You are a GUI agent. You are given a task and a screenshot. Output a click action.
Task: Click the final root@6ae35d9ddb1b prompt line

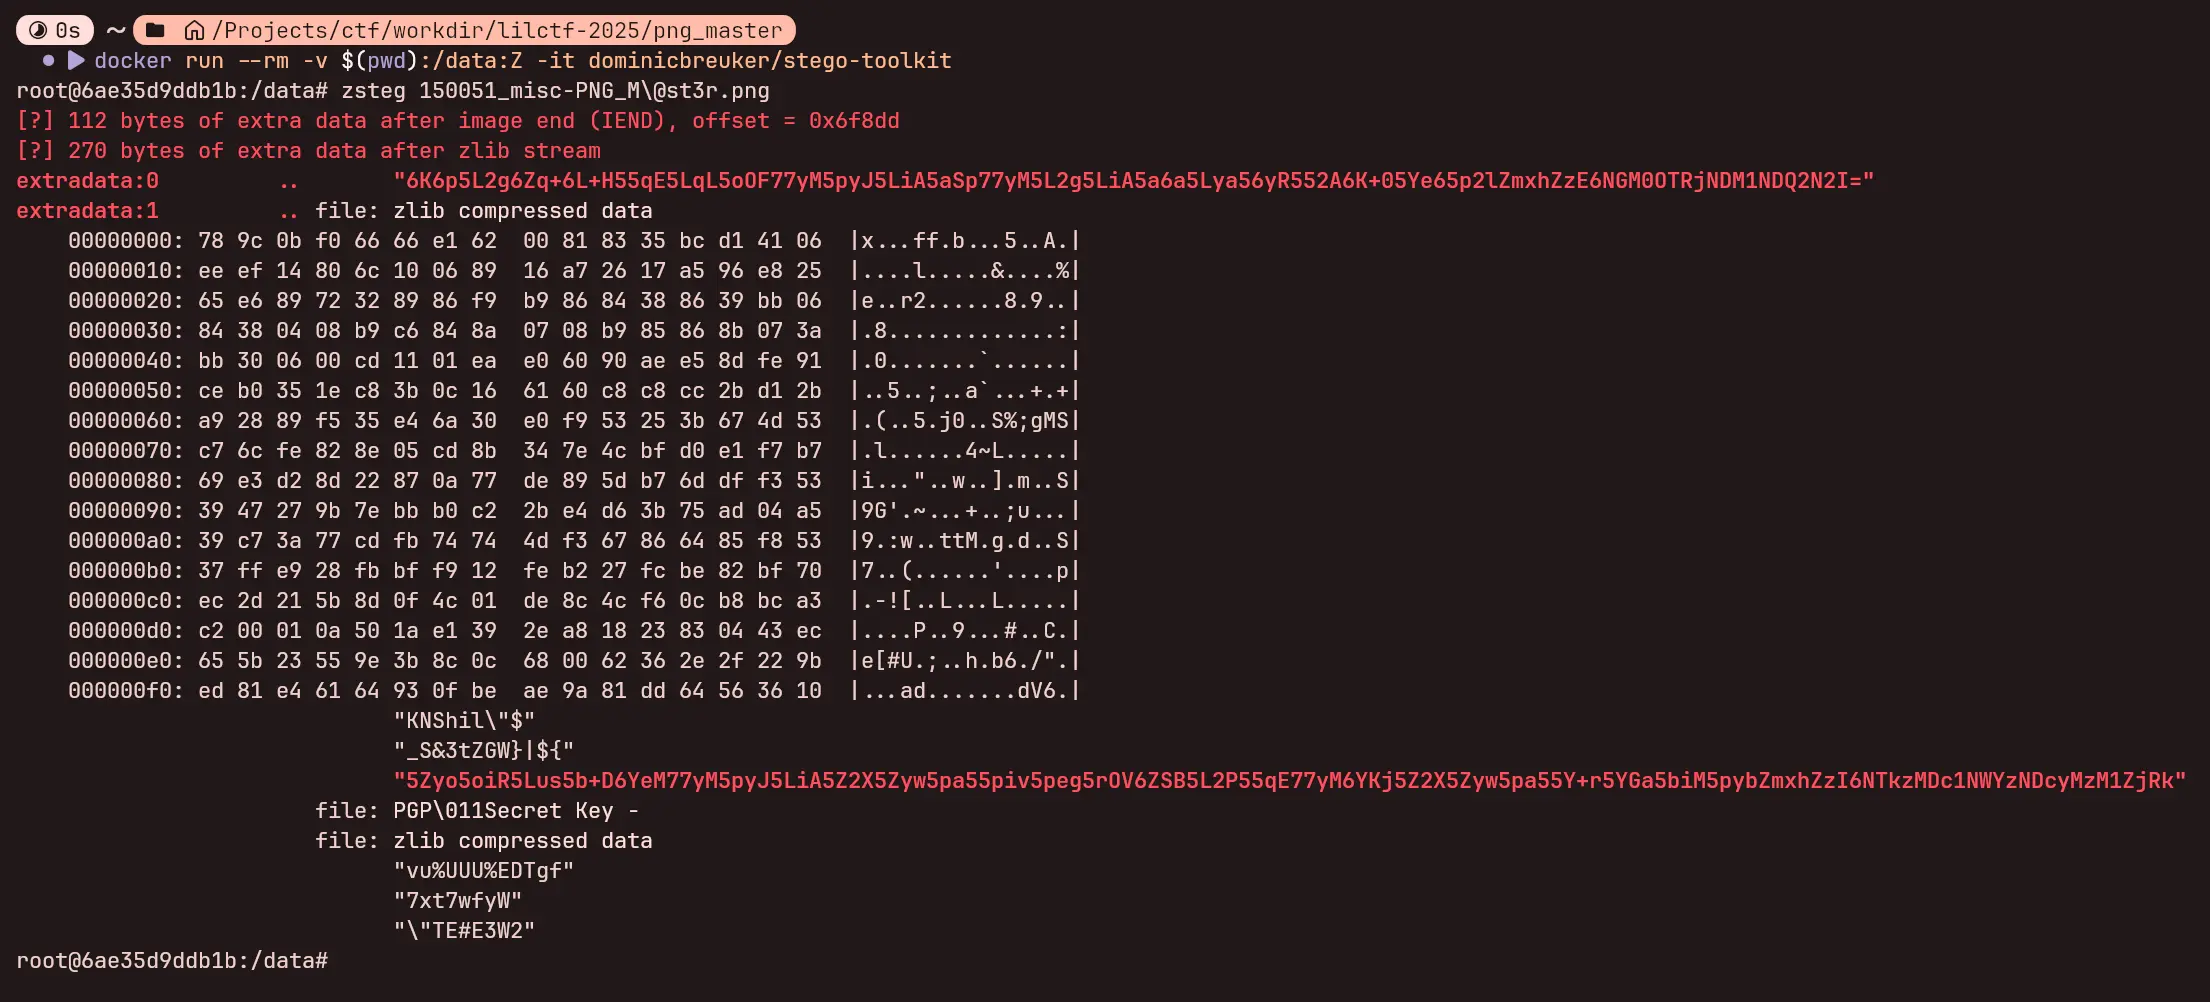click(171, 960)
